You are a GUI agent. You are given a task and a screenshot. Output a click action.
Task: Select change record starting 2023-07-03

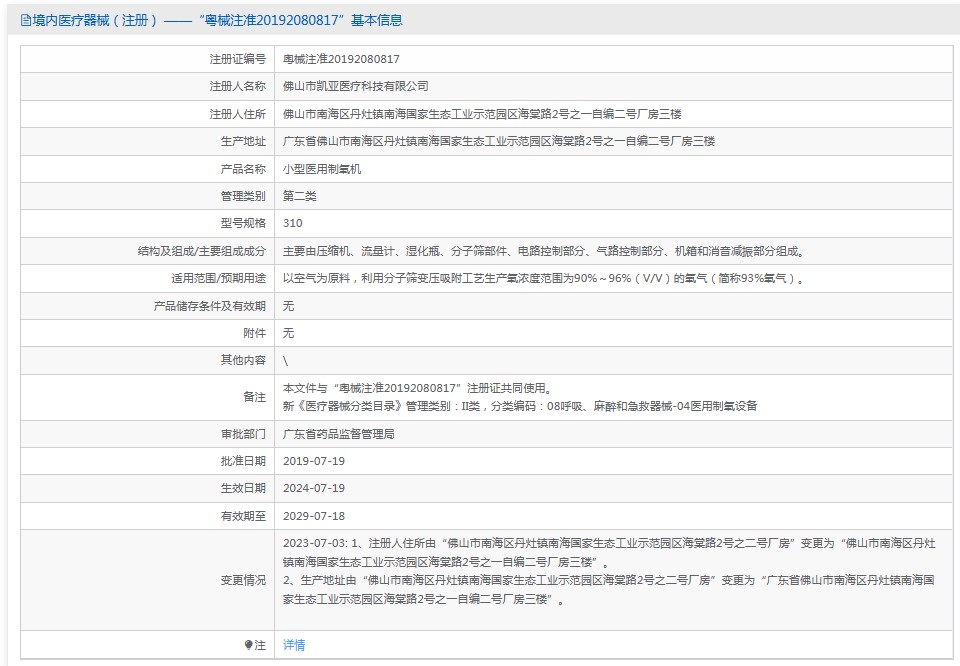[609, 552]
